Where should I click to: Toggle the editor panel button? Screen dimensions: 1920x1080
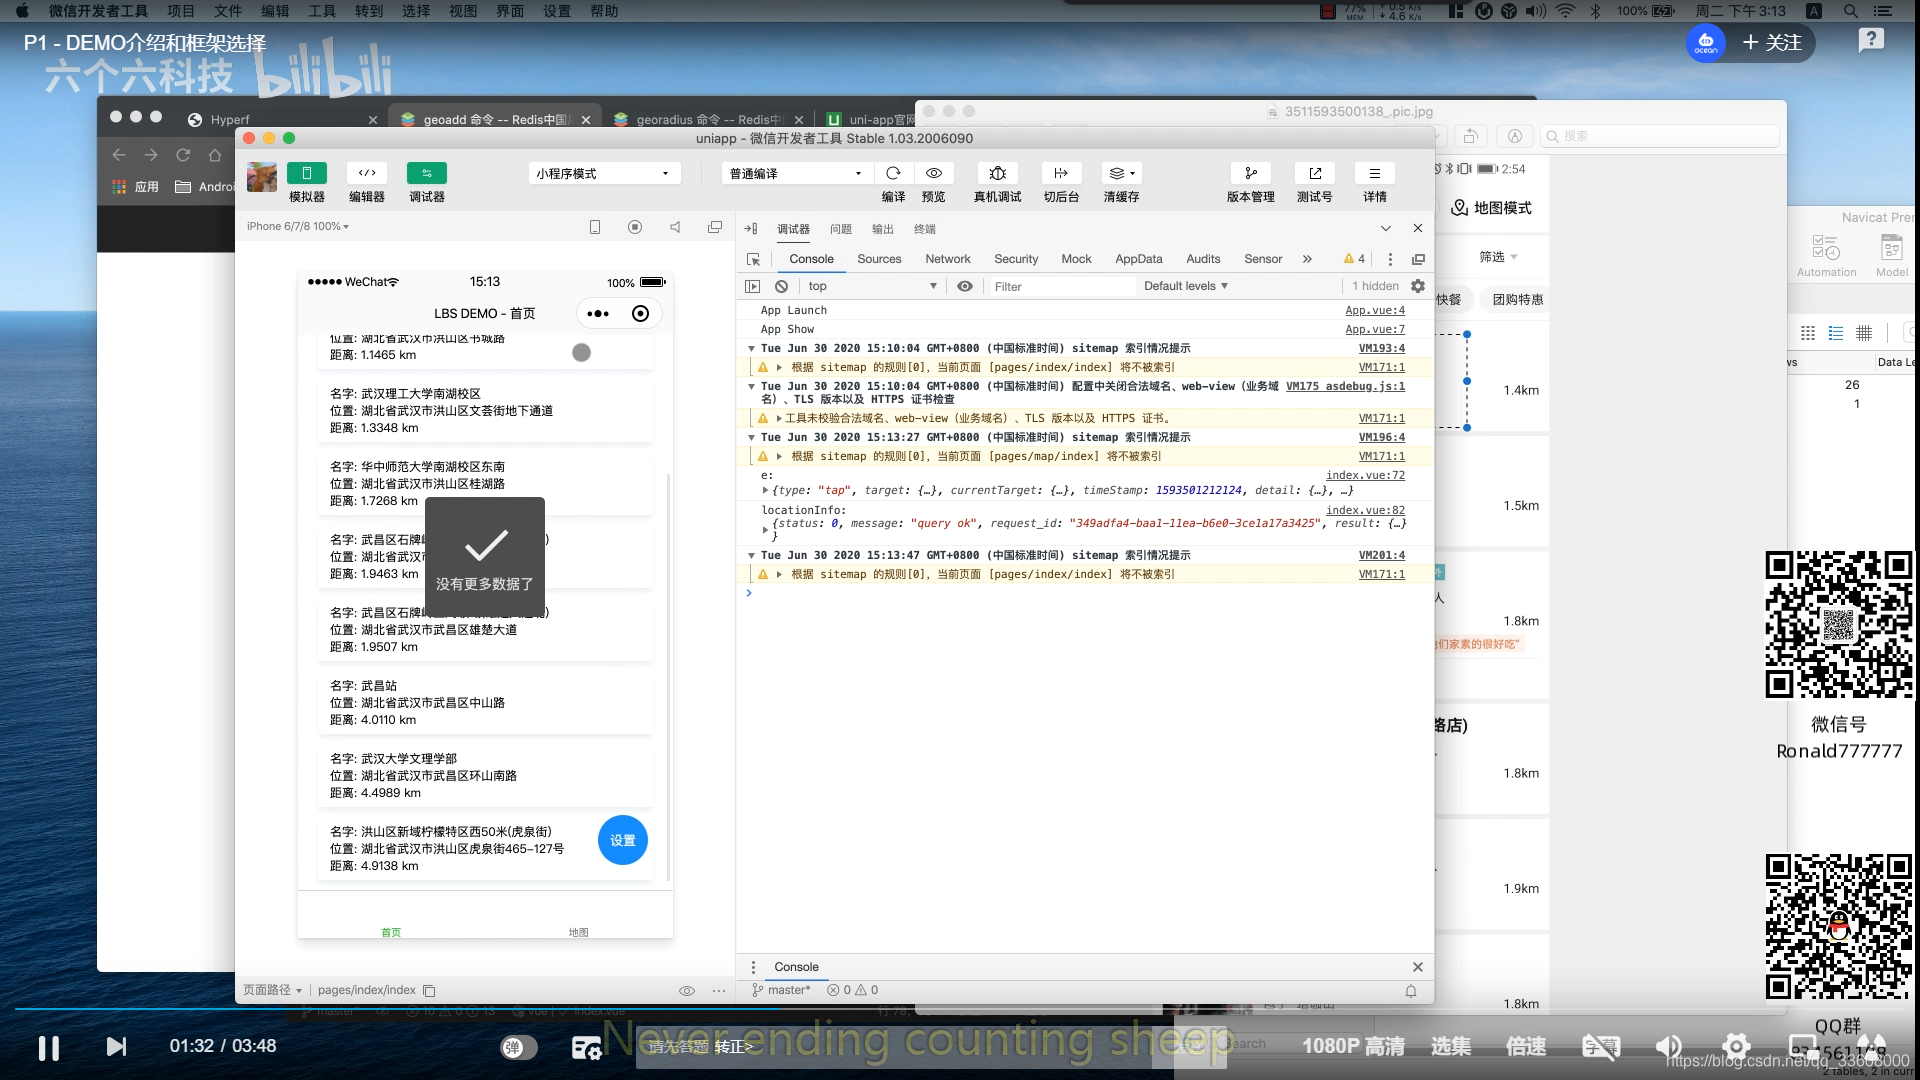point(366,173)
